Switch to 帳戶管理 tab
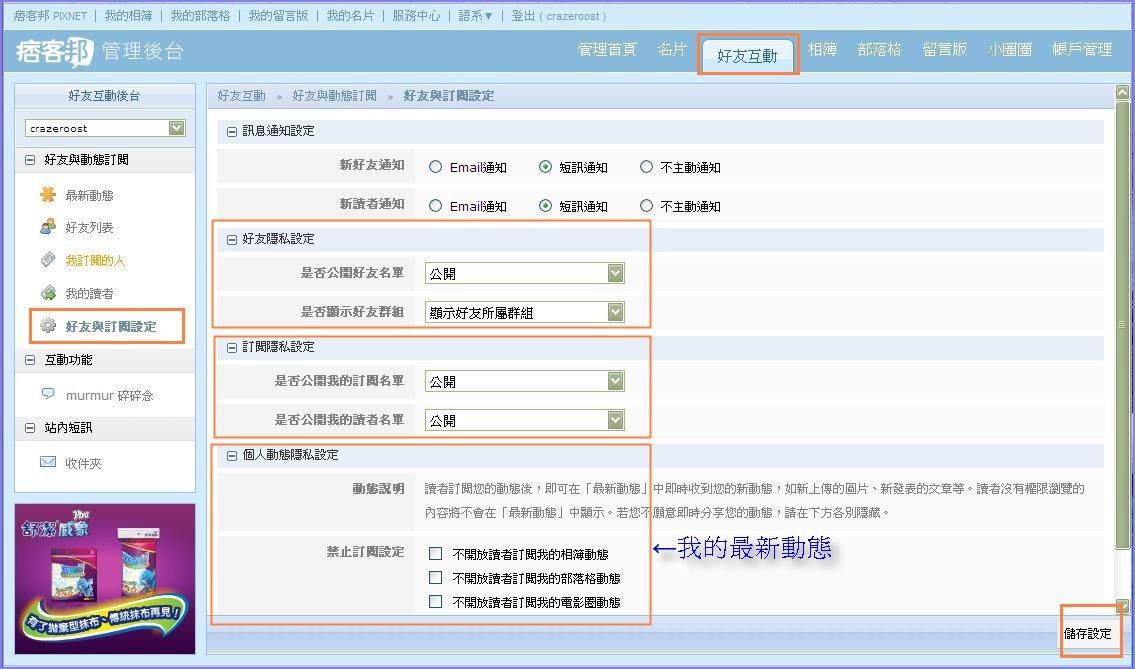The height and width of the screenshot is (669, 1135). click(1082, 49)
